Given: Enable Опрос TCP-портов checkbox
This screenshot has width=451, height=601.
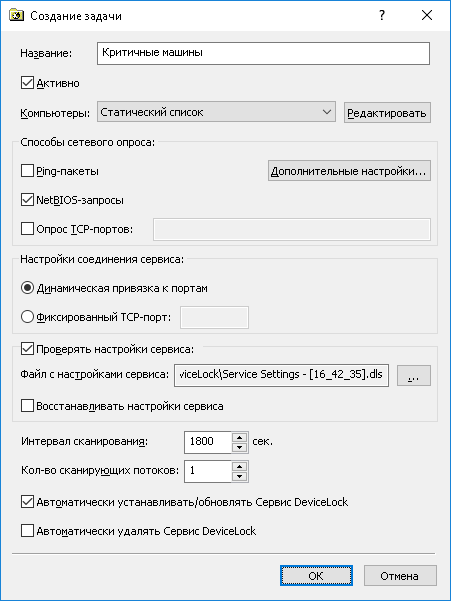Looking at the screenshot, I should (x=27, y=229).
